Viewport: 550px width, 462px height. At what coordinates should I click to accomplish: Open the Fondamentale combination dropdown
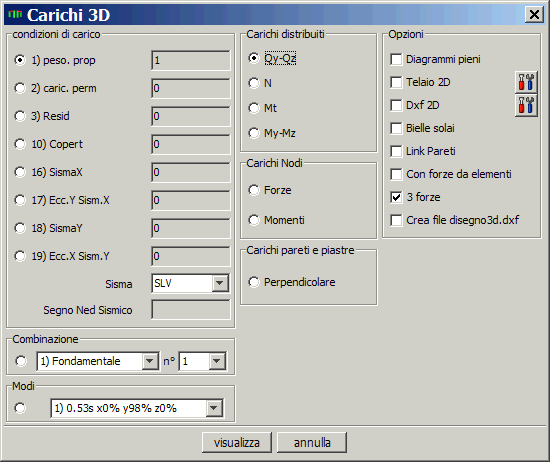tap(149, 361)
